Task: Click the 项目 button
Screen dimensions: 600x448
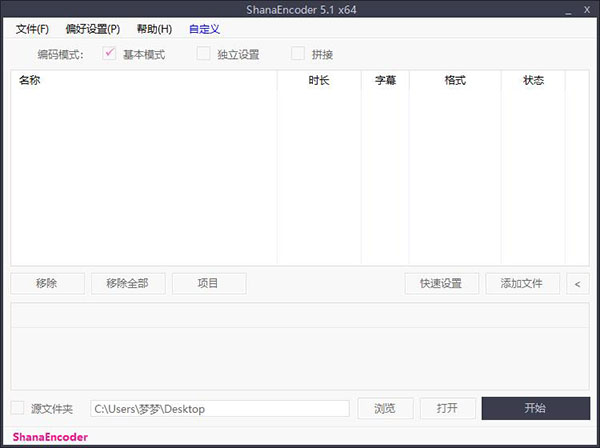Action: click(x=209, y=283)
